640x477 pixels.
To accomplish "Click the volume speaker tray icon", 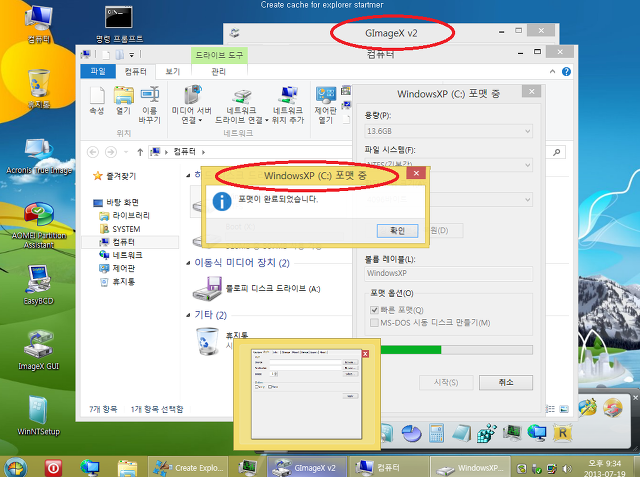I will (567, 469).
